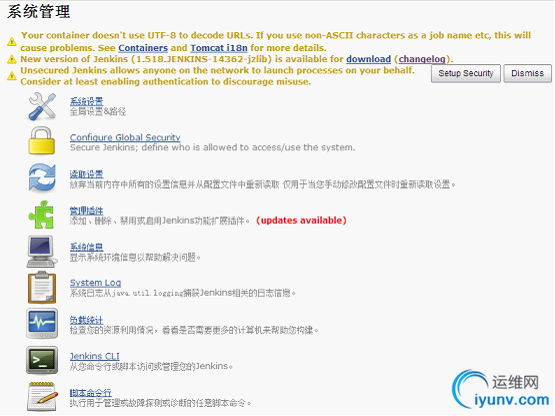Click the red updates available text
Image resolution: width=555 pixels, height=416 pixels.
pos(301,221)
